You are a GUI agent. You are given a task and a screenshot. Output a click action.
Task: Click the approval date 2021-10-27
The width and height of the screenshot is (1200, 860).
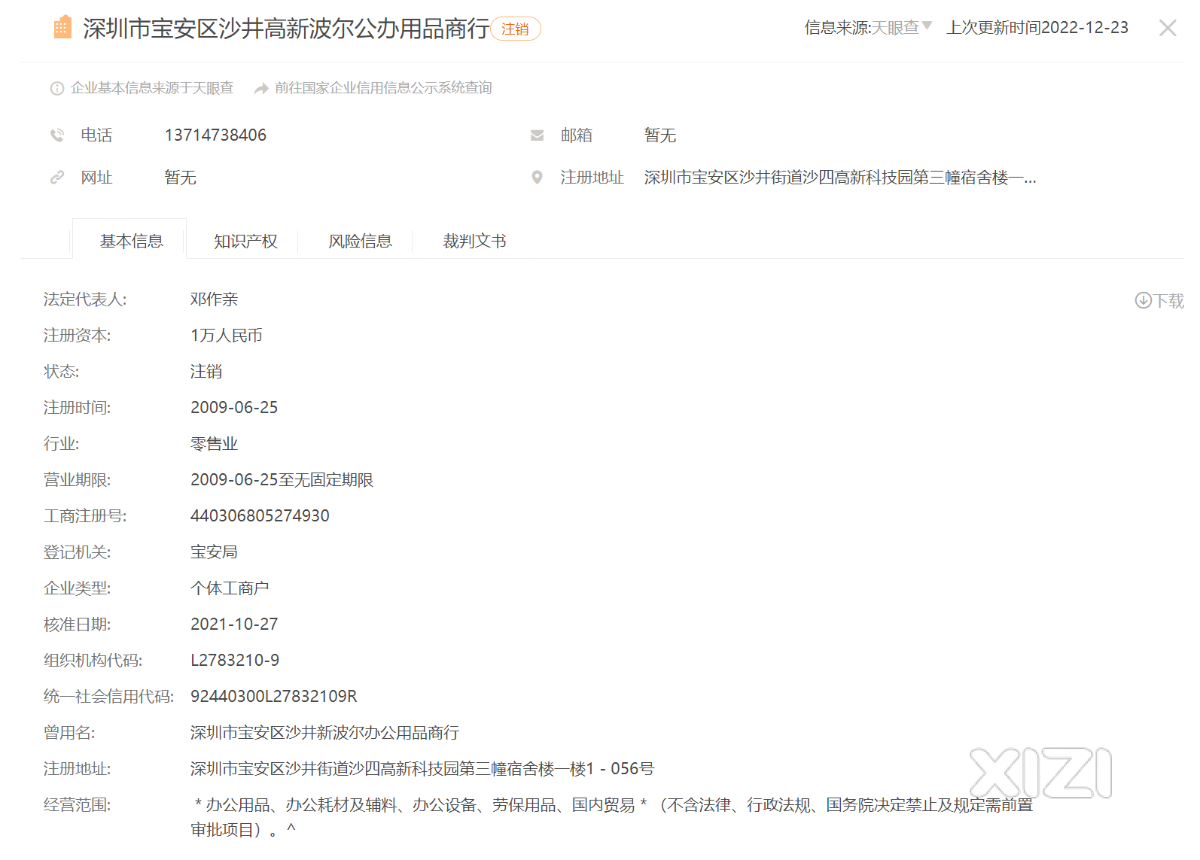pos(234,624)
